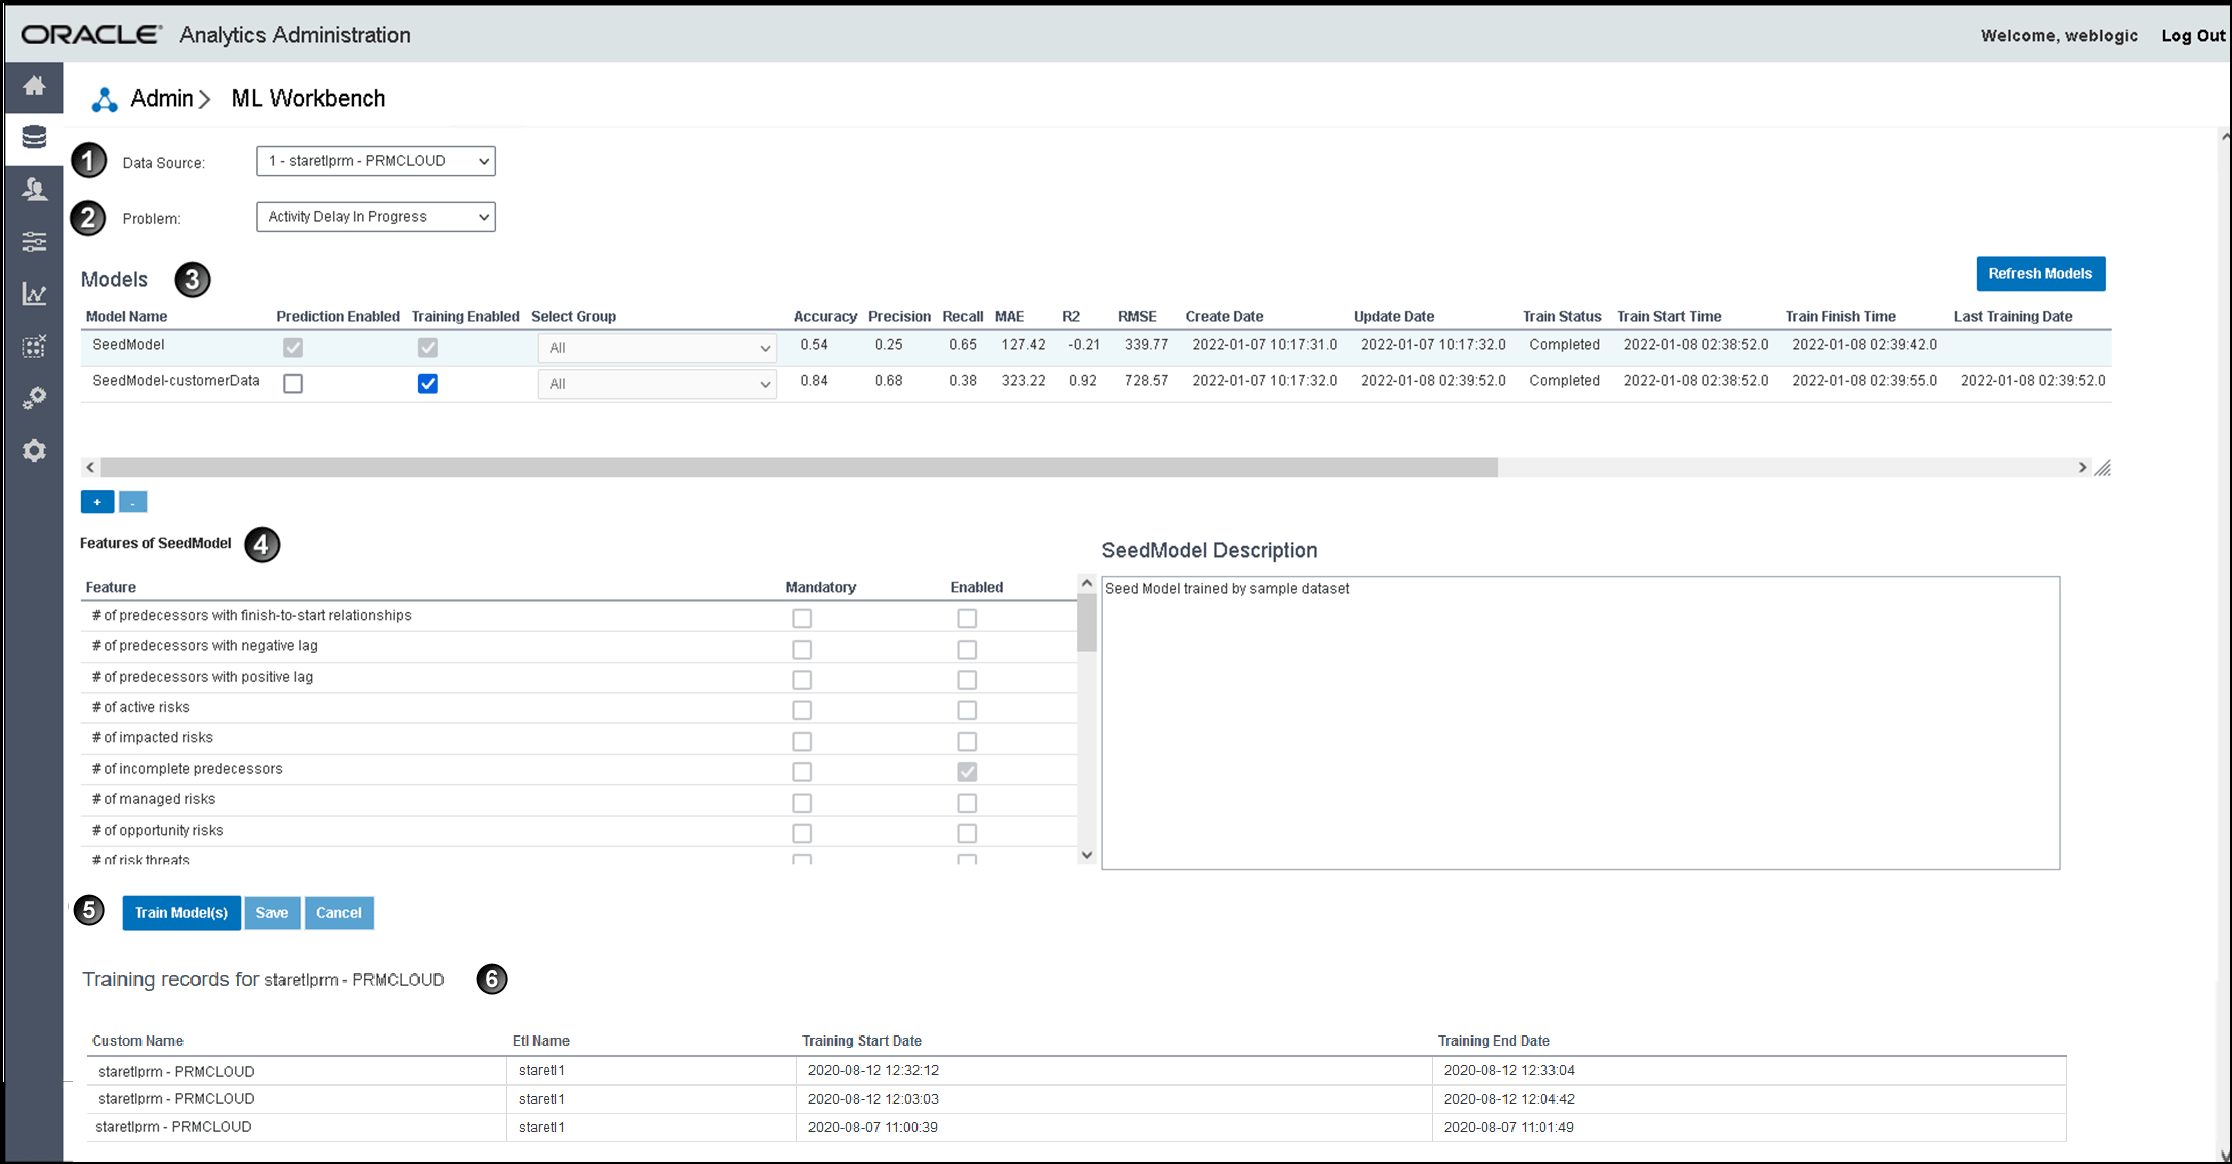
Task: Check Enabled for finish-to-start relationships feature
Action: [967, 618]
